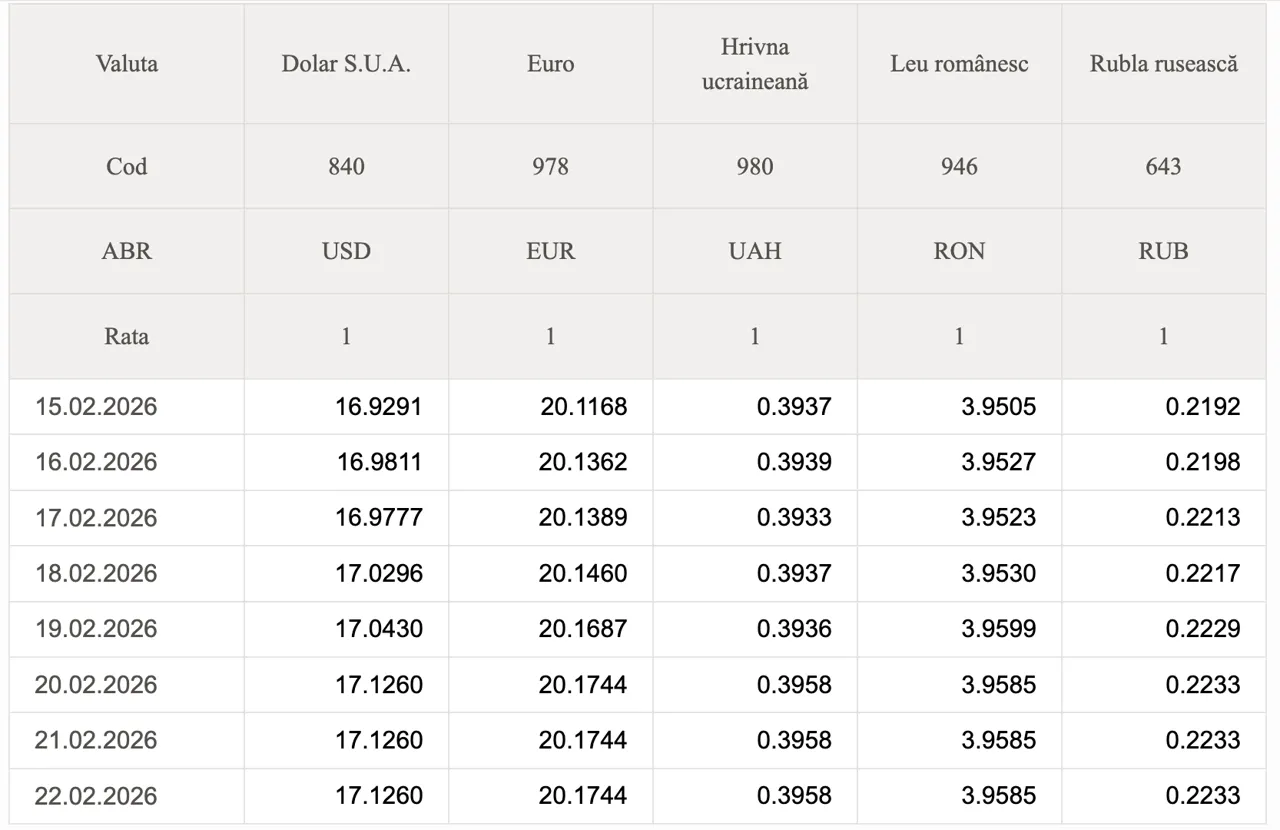Click the RUB rate 0.2213

(x=1203, y=518)
